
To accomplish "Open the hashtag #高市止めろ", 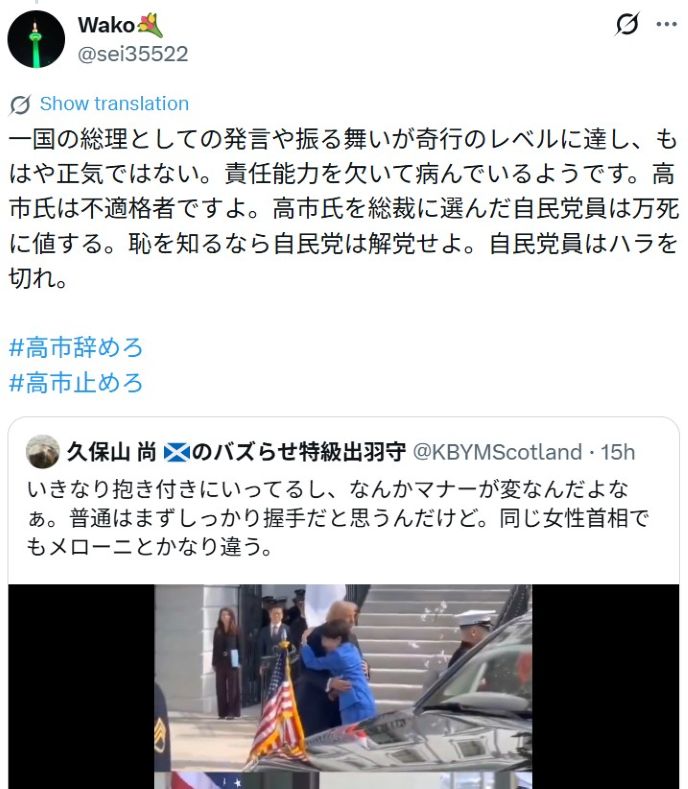I will (76, 382).
